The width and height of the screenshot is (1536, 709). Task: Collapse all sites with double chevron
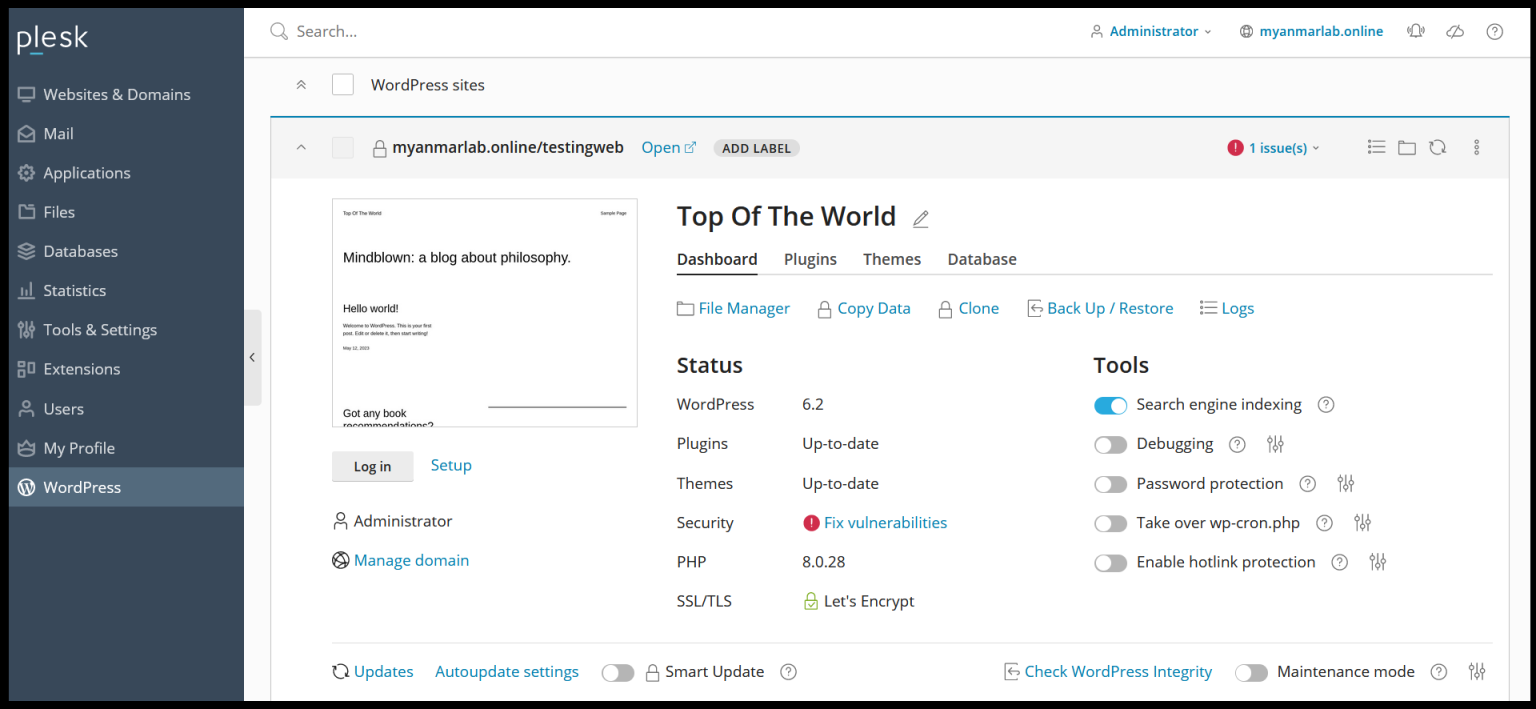click(x=301, y=85)
